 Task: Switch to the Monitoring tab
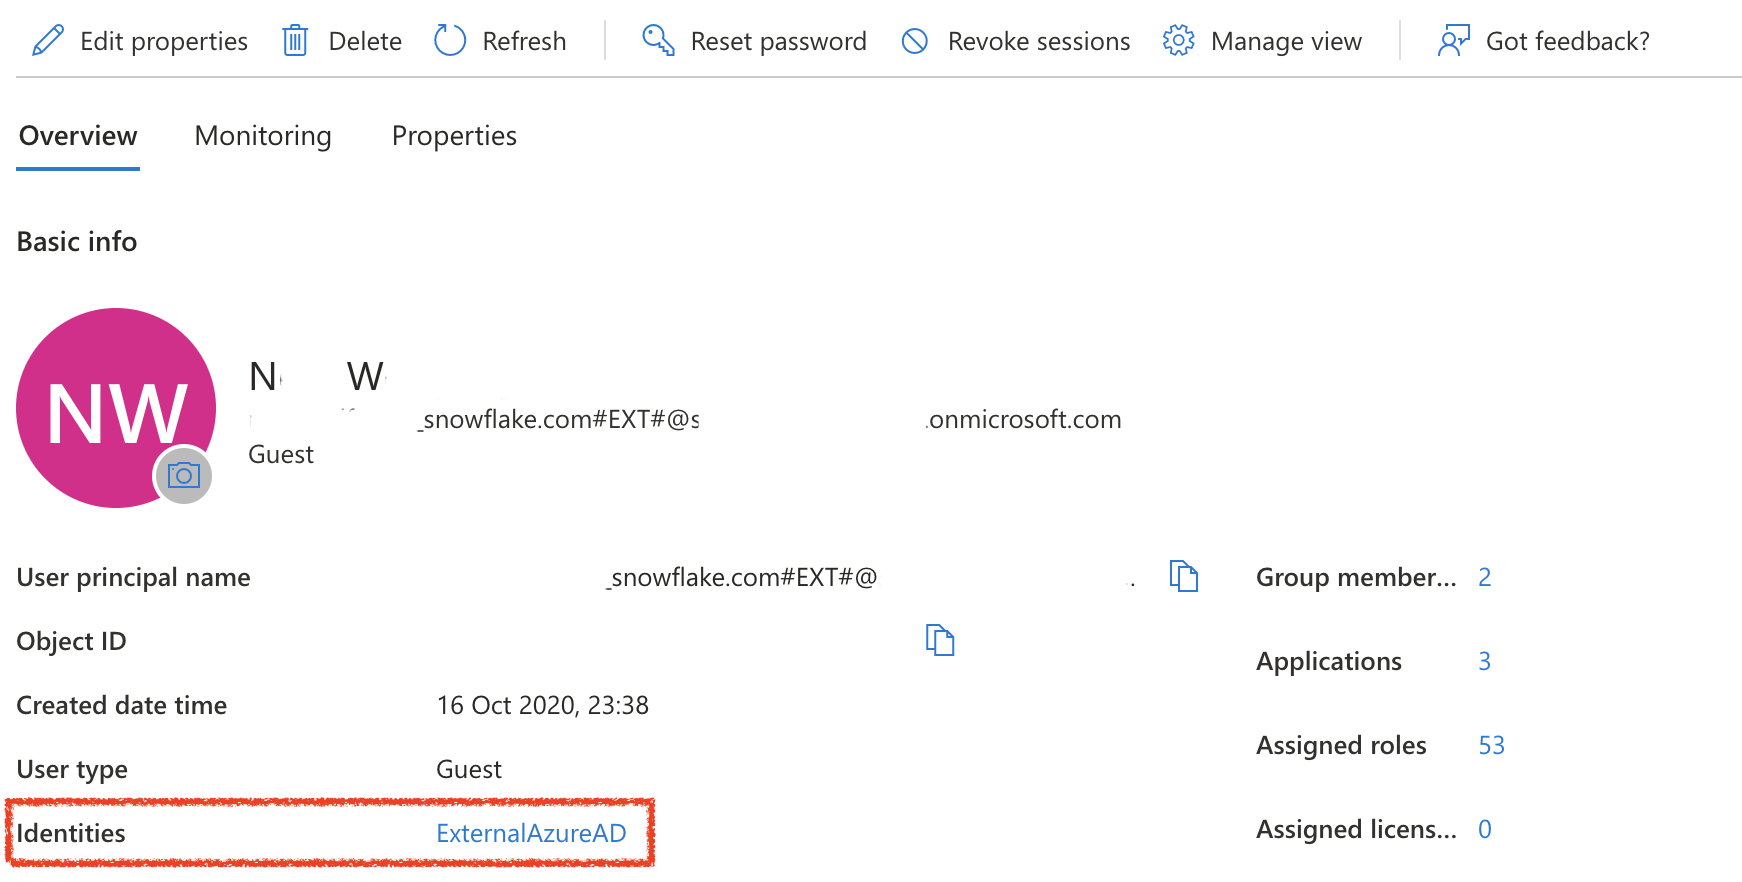point(263,136)
